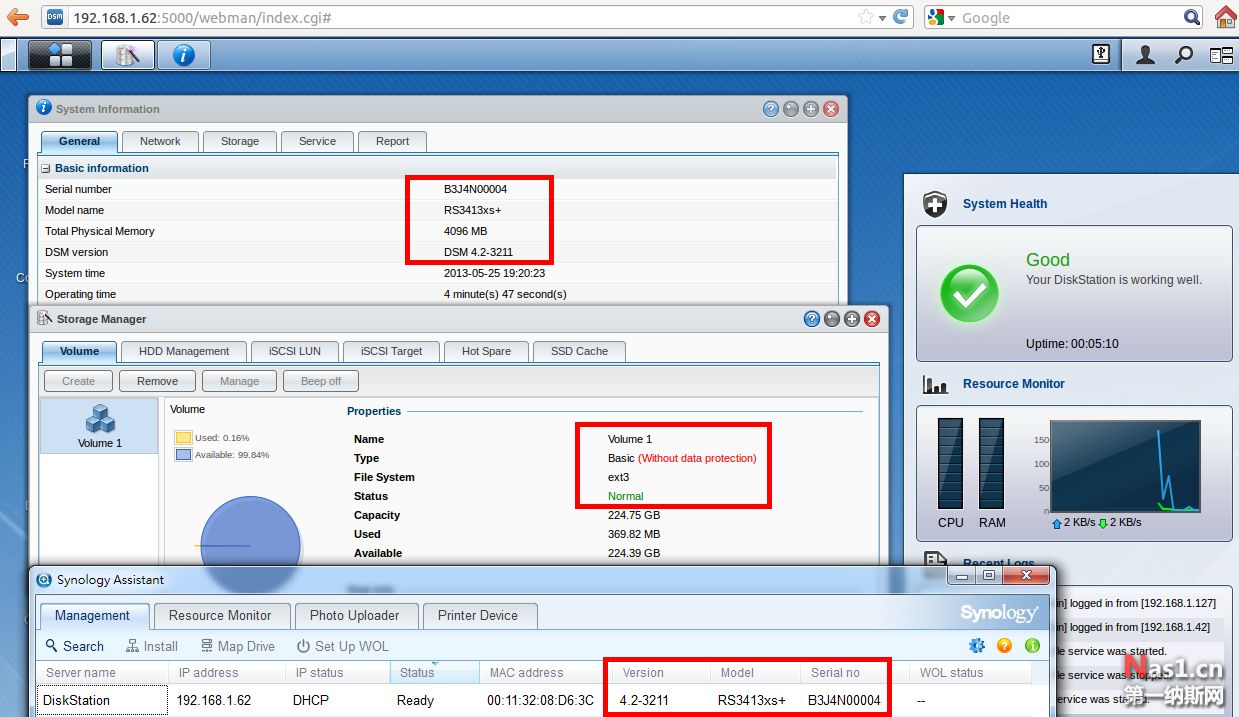Image resolution: width=1239 pixels, height=717 pixels.
Task: Select Volume tab in Storage Manager
Action: 80,351
